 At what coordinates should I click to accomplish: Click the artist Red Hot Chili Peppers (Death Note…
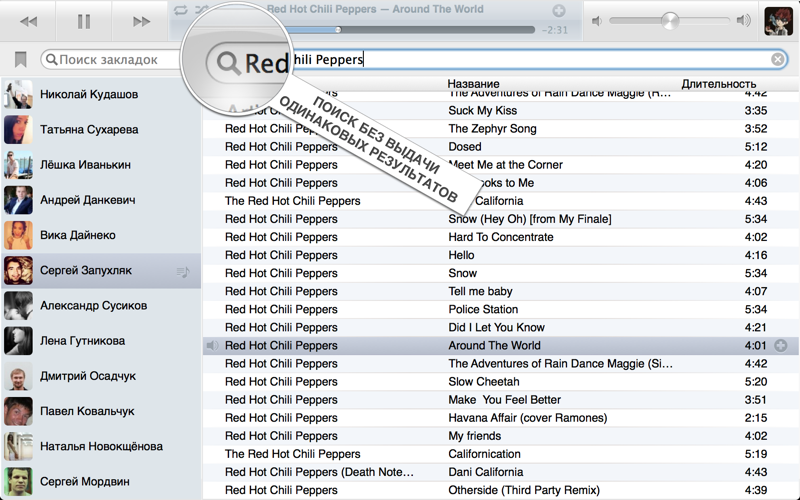pos(319,472)
